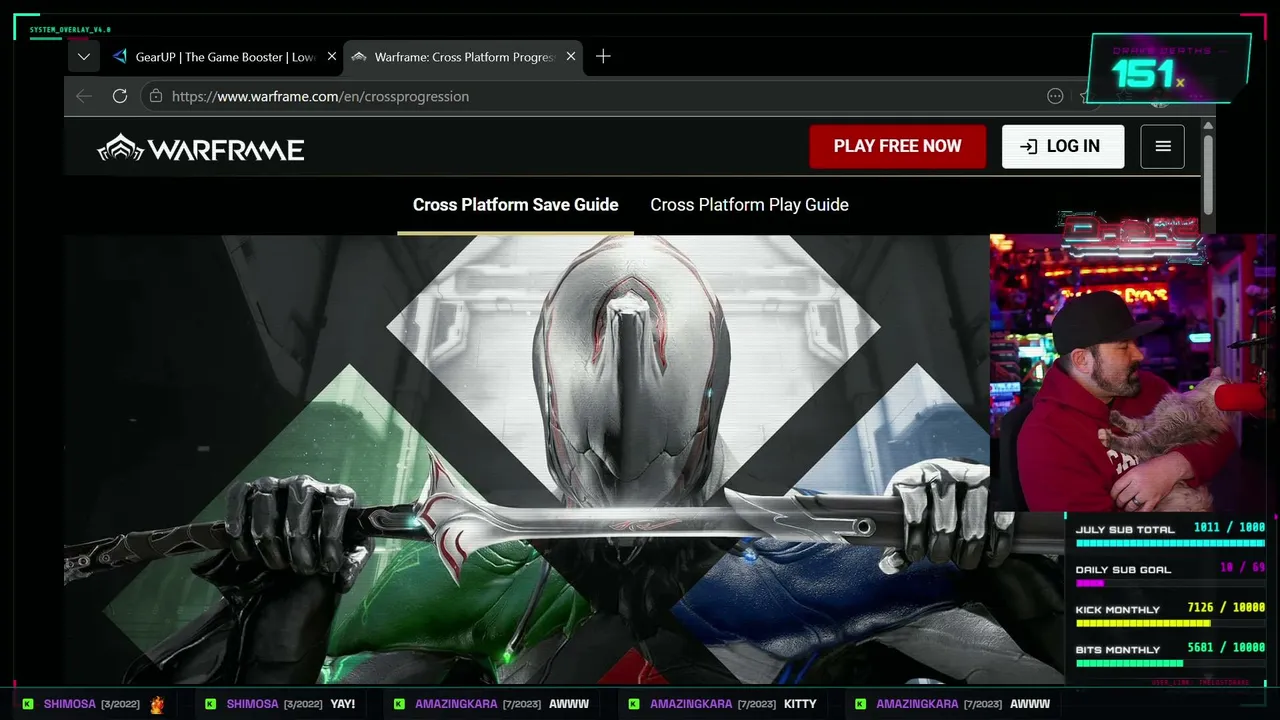Open the browser tab list dropdown
This screenshot has width=1280, height=720.
point(84,57)
